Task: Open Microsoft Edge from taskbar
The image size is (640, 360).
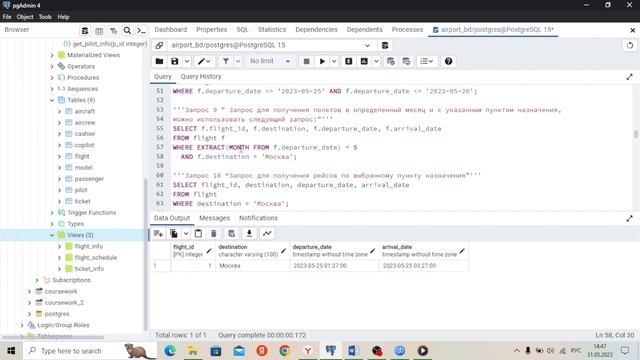Action: pyautogui.click(x=170, y=351)
